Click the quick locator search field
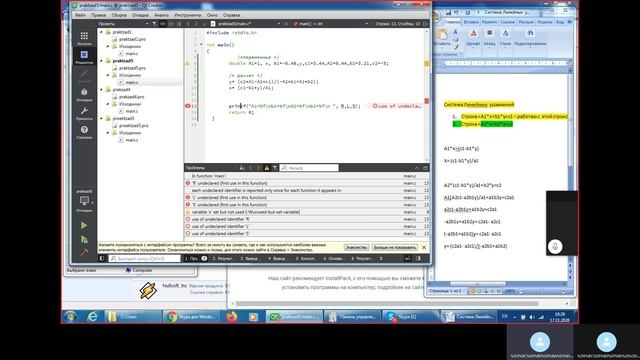This screenshot has height=360, width=640. (144, 258)
